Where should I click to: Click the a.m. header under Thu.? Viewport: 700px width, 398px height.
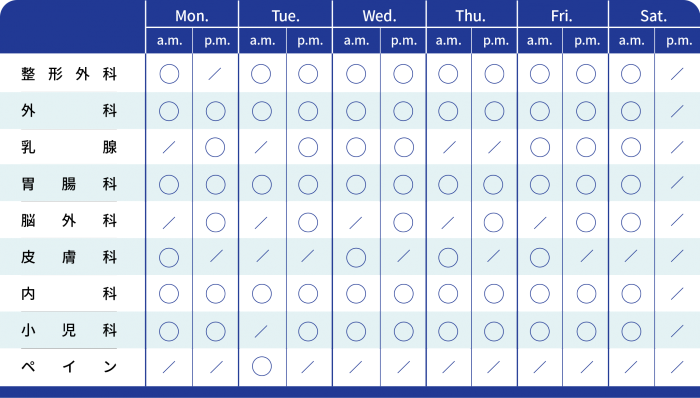coord(449,41)
